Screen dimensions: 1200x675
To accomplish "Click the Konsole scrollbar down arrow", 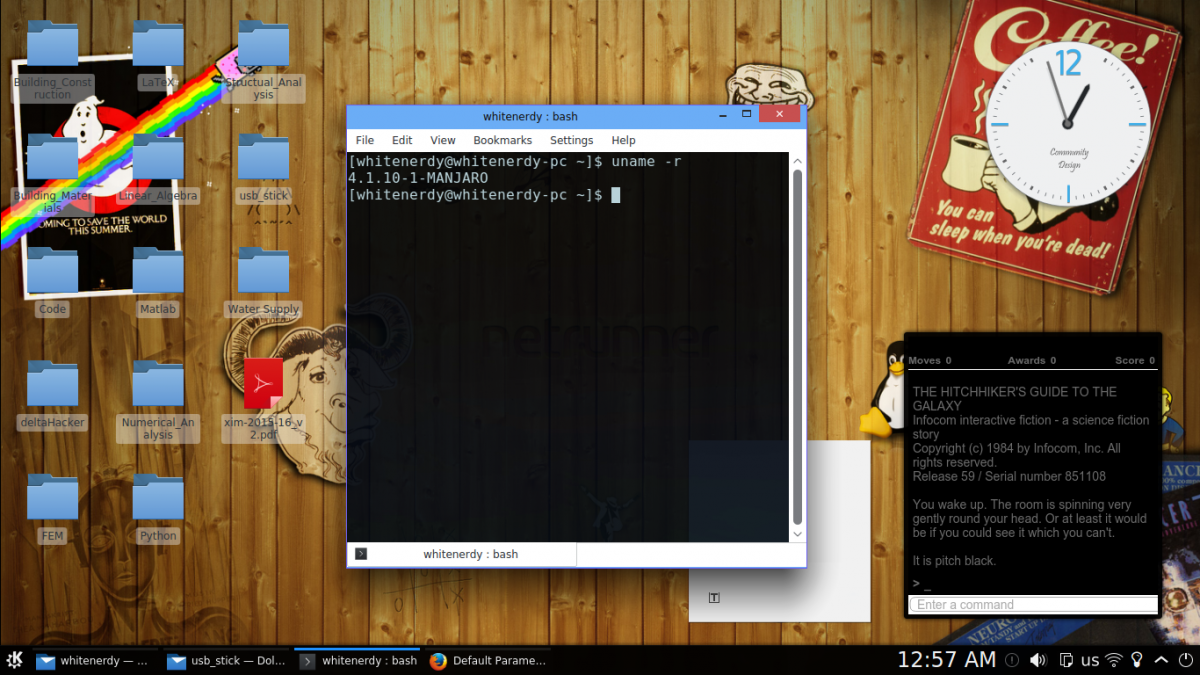I will [x=797, y=535].
